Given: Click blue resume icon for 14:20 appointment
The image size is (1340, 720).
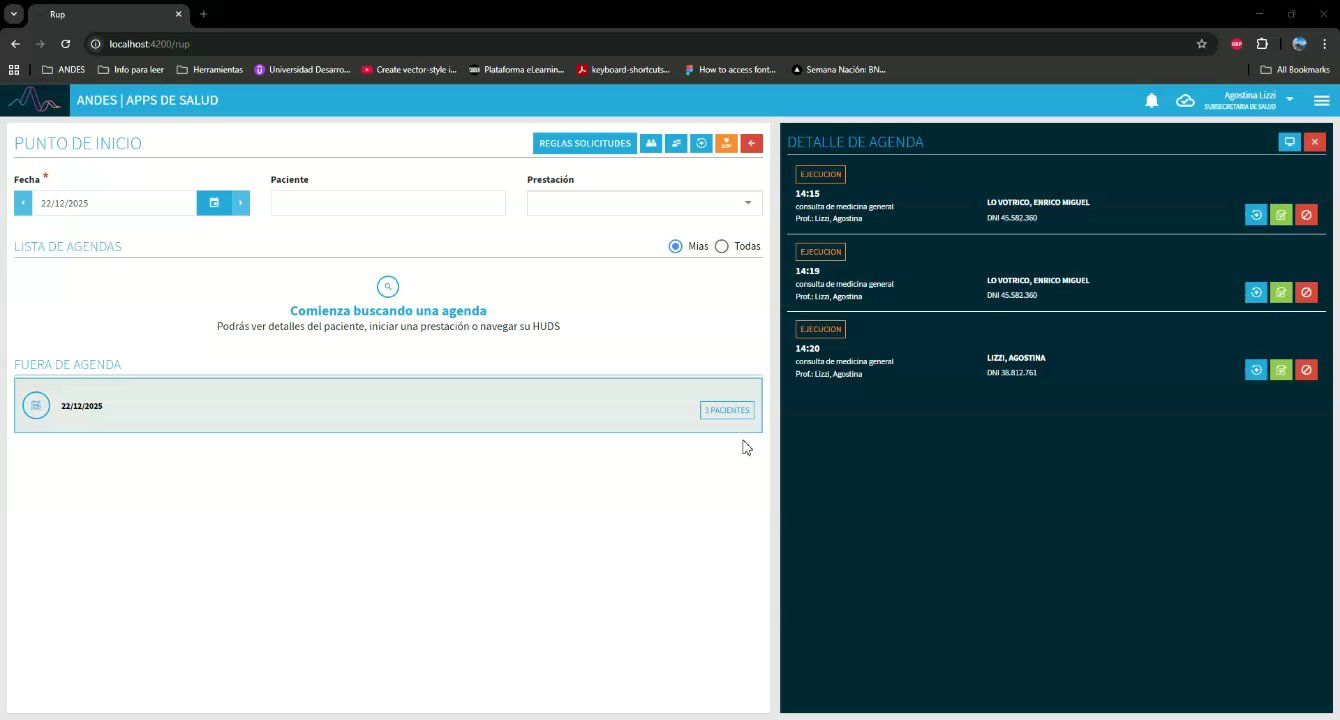Looking at the screenshot, I should 1256,370.
